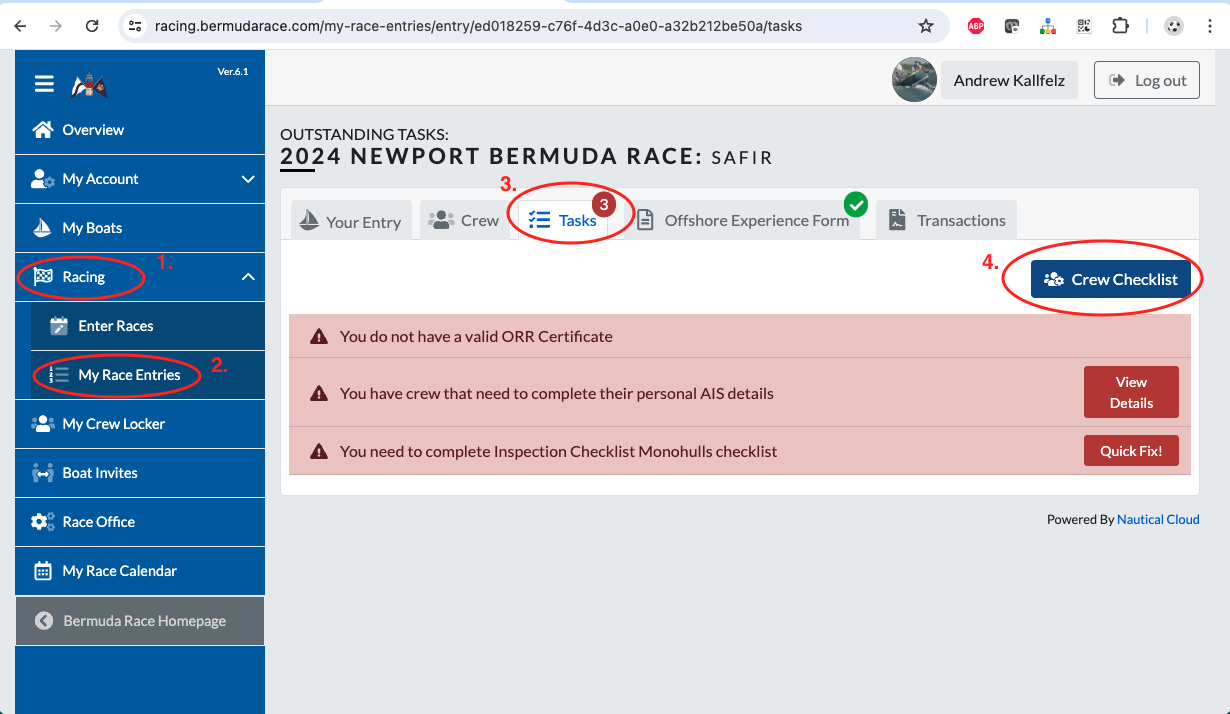Click the Log out button
Viewport: 1230px width, 714px height.
click(1147, 80)
